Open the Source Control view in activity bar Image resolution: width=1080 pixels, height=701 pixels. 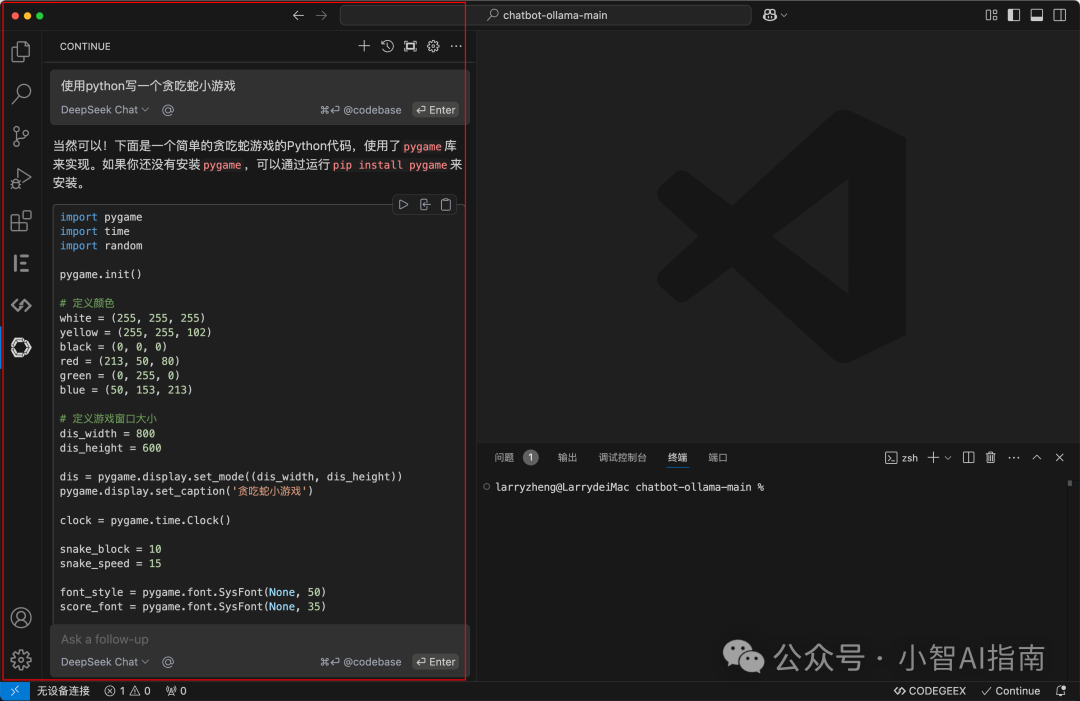click(21, 137)
